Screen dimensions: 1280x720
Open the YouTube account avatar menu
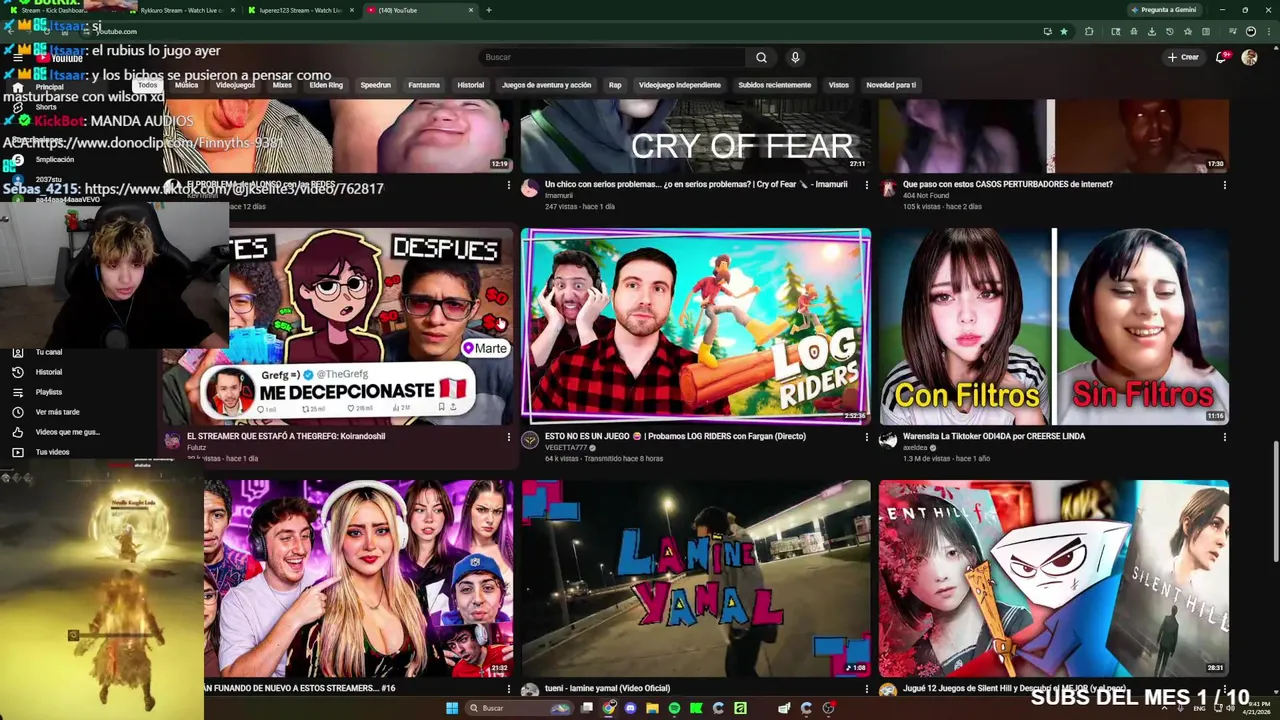[1249, 57]
